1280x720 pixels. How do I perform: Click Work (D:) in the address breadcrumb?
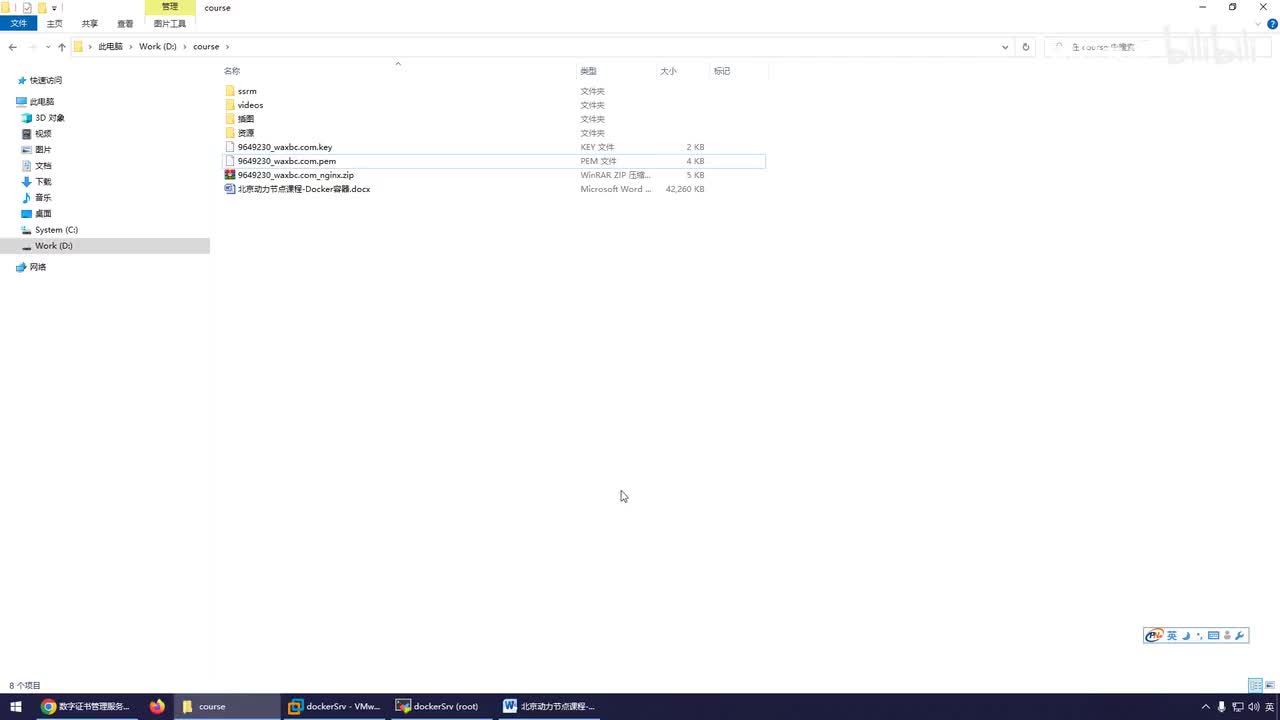click(x=157, y=47)
